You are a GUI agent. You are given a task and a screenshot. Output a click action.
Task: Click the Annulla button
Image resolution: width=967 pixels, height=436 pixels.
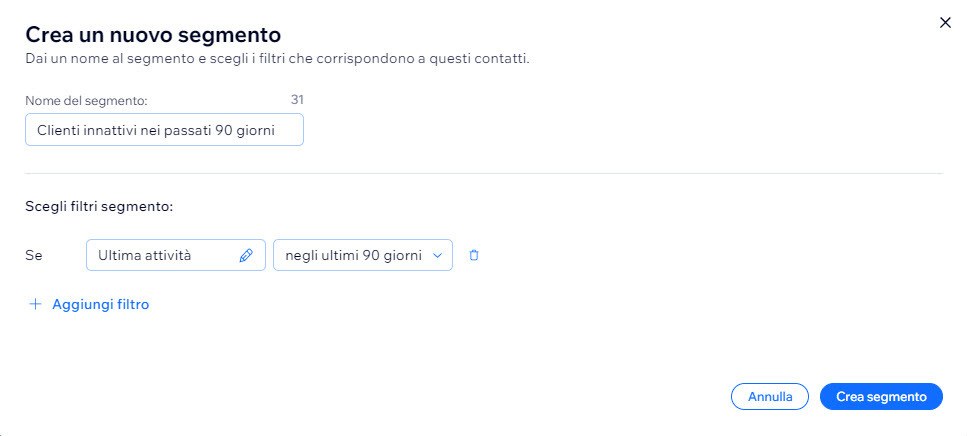[770, 397]
